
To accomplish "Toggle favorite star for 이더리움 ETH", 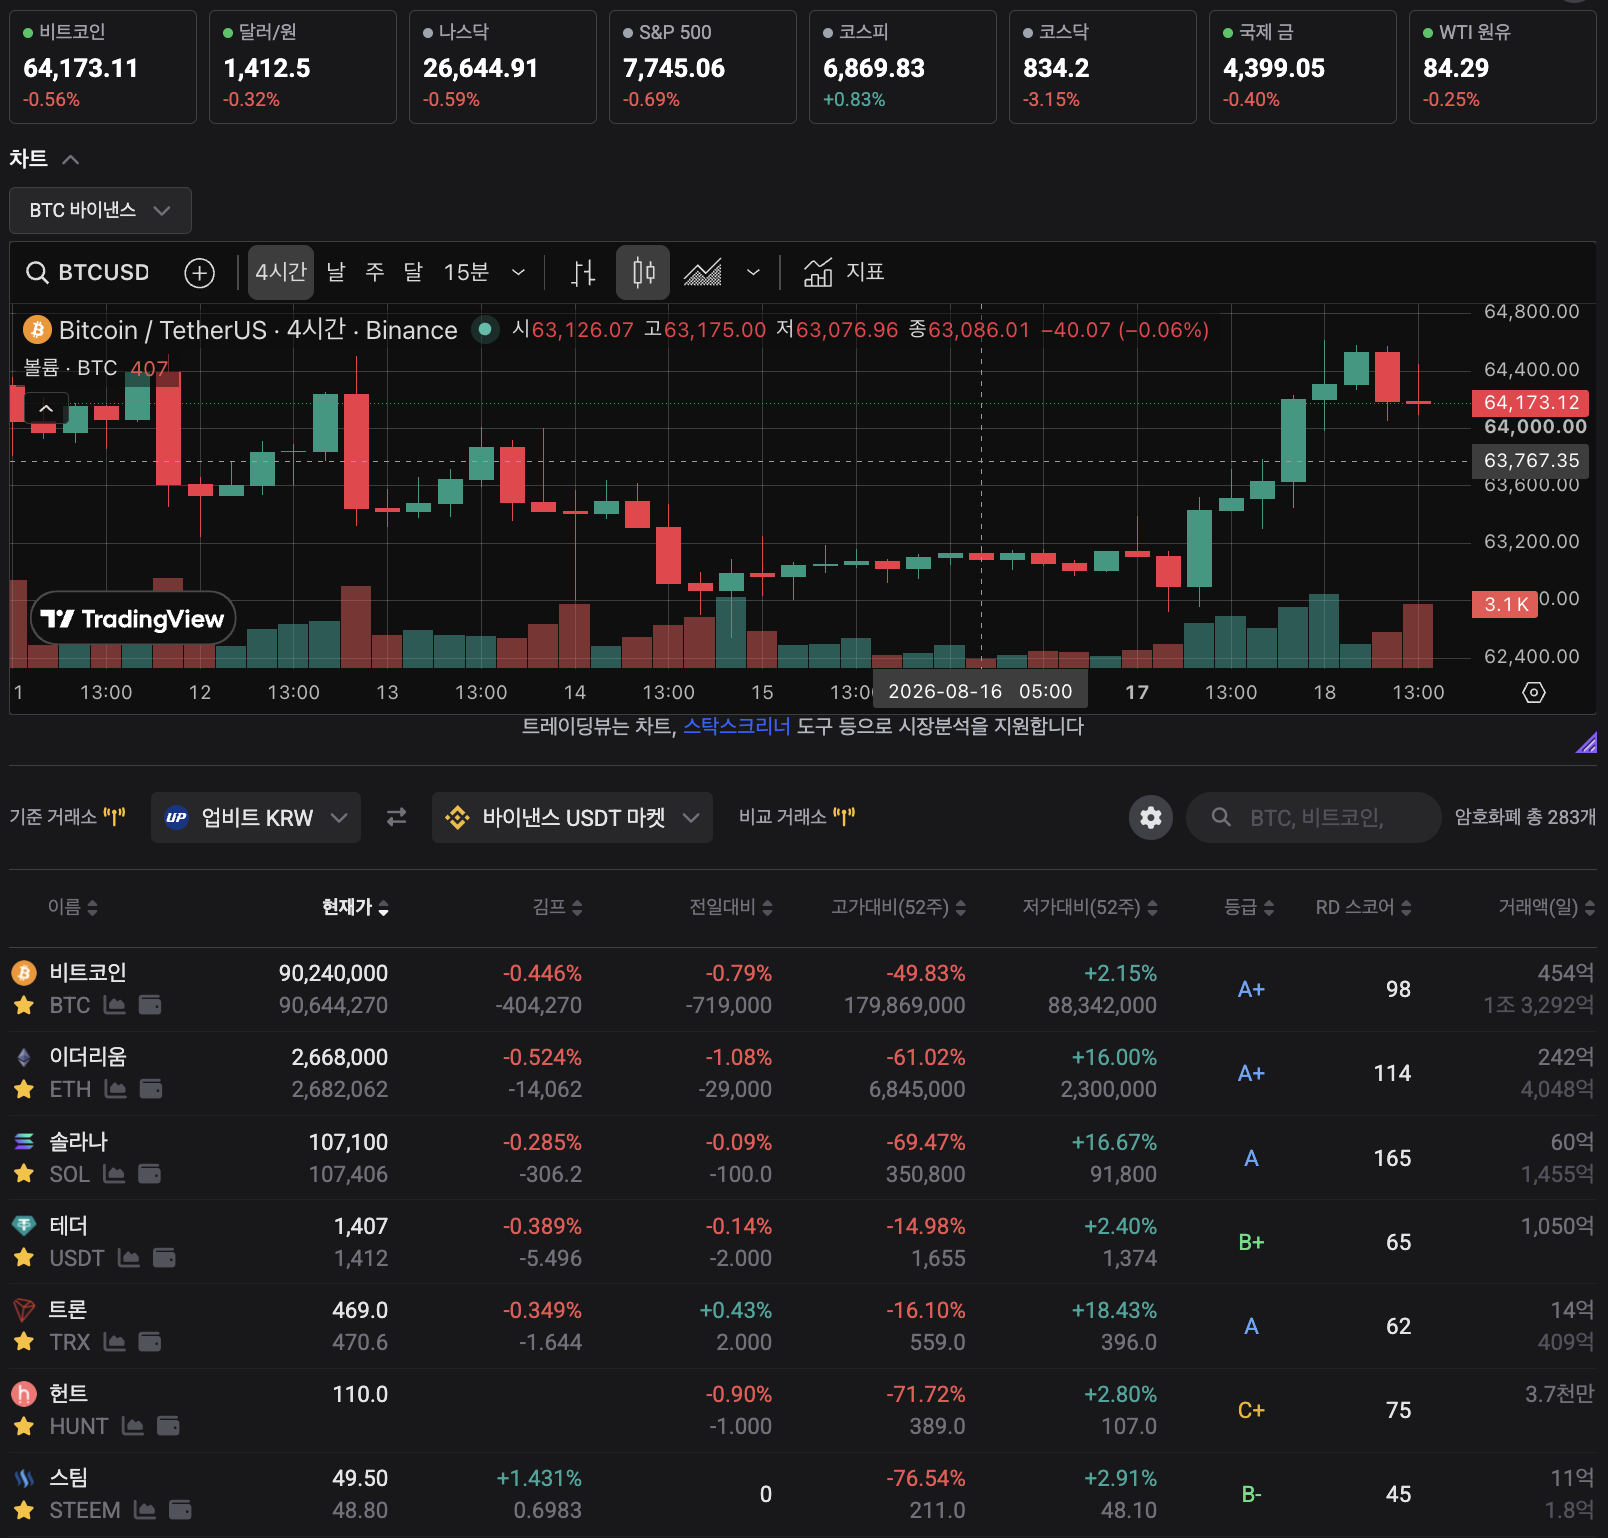I will [x=24, y=1089].
